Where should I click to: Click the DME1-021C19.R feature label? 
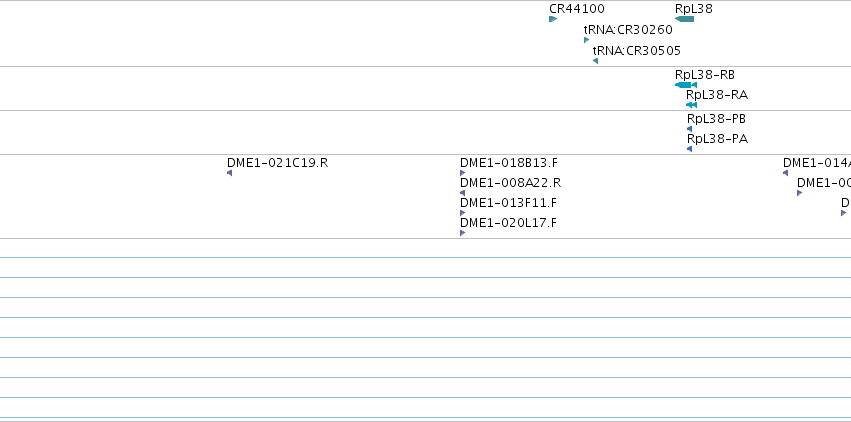click(x=277, y=163)
